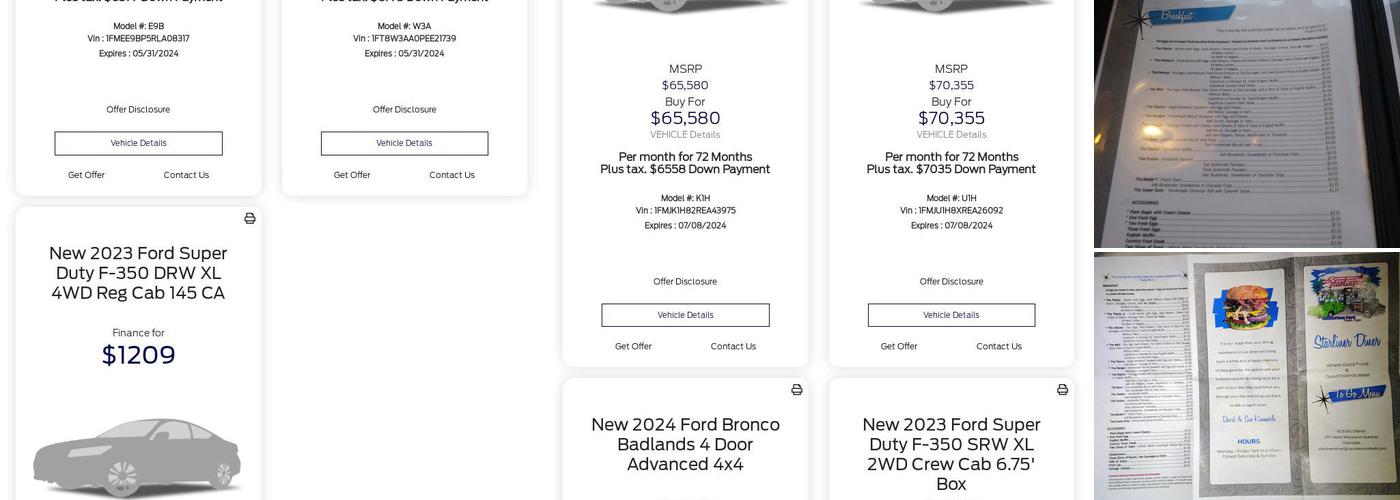Image resolution: width=1400 pixels, height=500 pixels.
Task: Get Offer for model E9B vehicle
Action: pyautogui.click(x=86, y=175)
